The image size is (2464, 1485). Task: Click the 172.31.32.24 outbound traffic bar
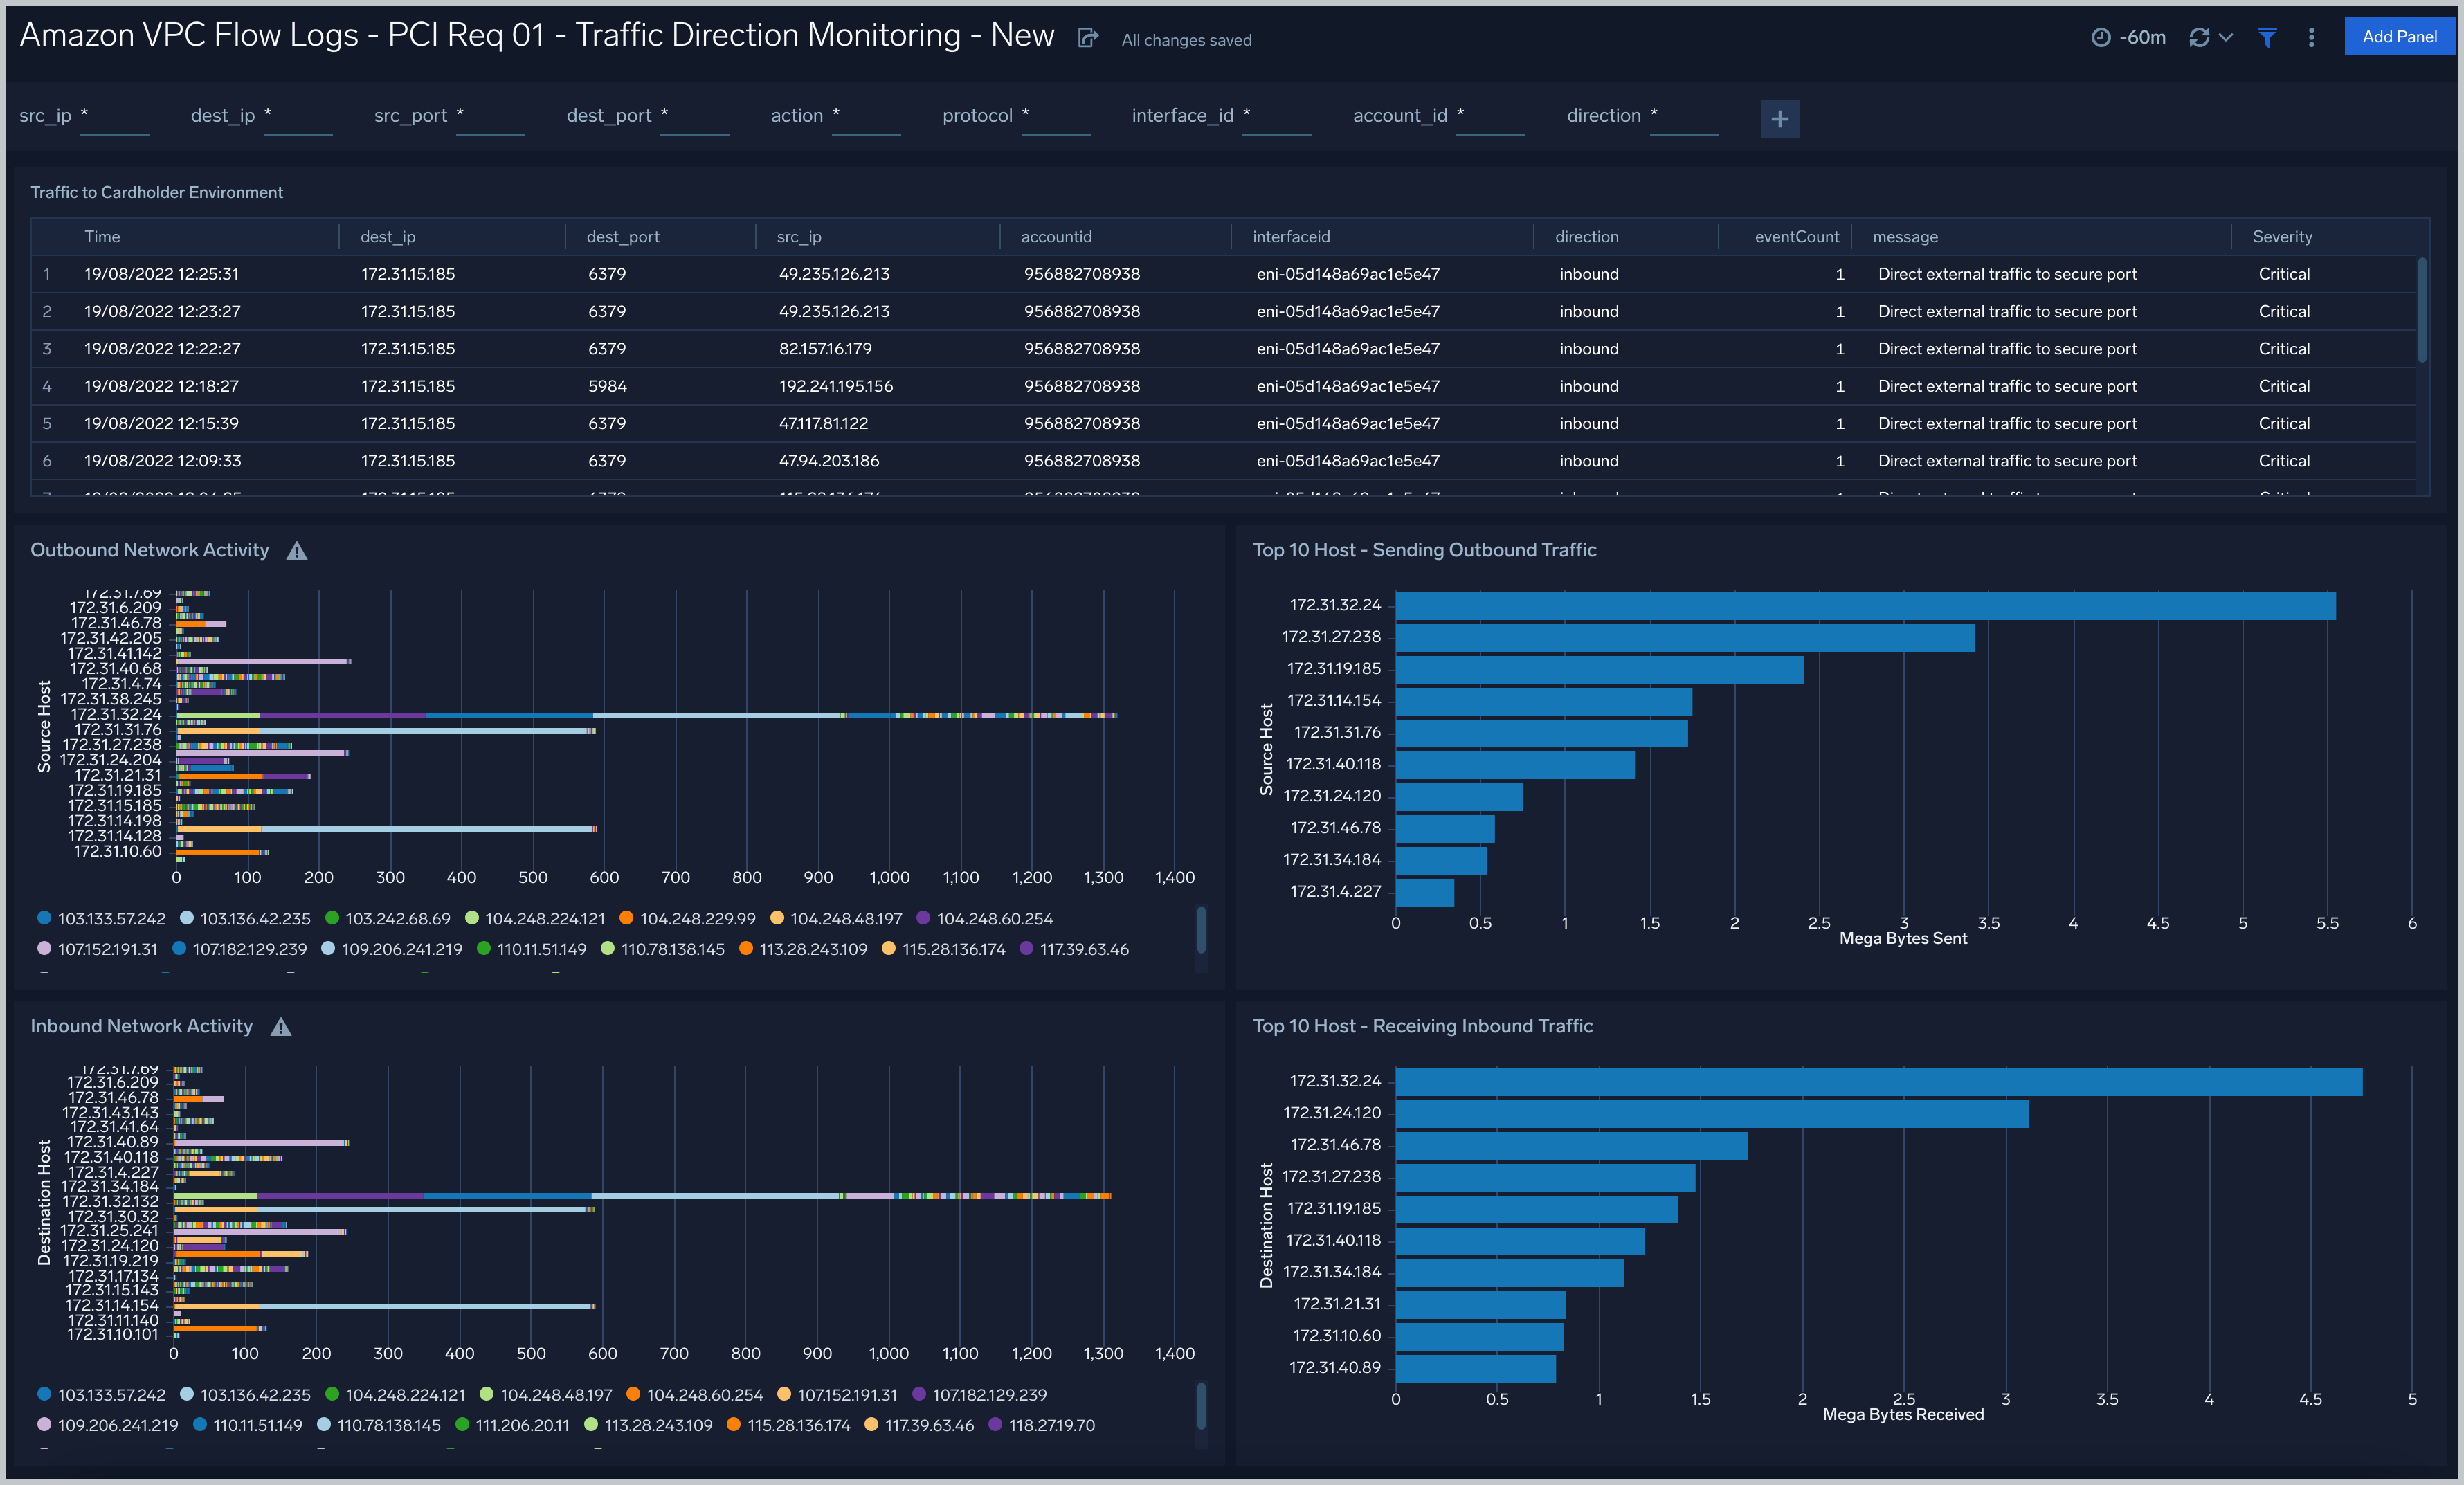tap(1865, 606)
